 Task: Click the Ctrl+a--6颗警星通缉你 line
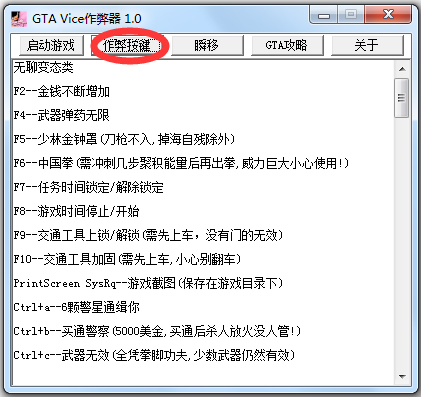pyautogui.click(x=77, y=307)
